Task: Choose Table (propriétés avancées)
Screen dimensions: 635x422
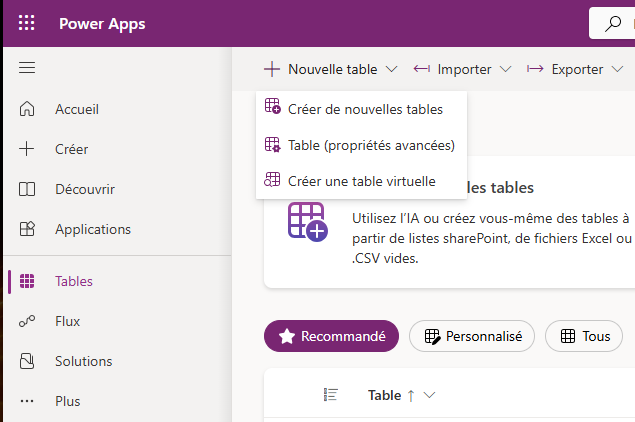Action: click(x=361, y=145)
